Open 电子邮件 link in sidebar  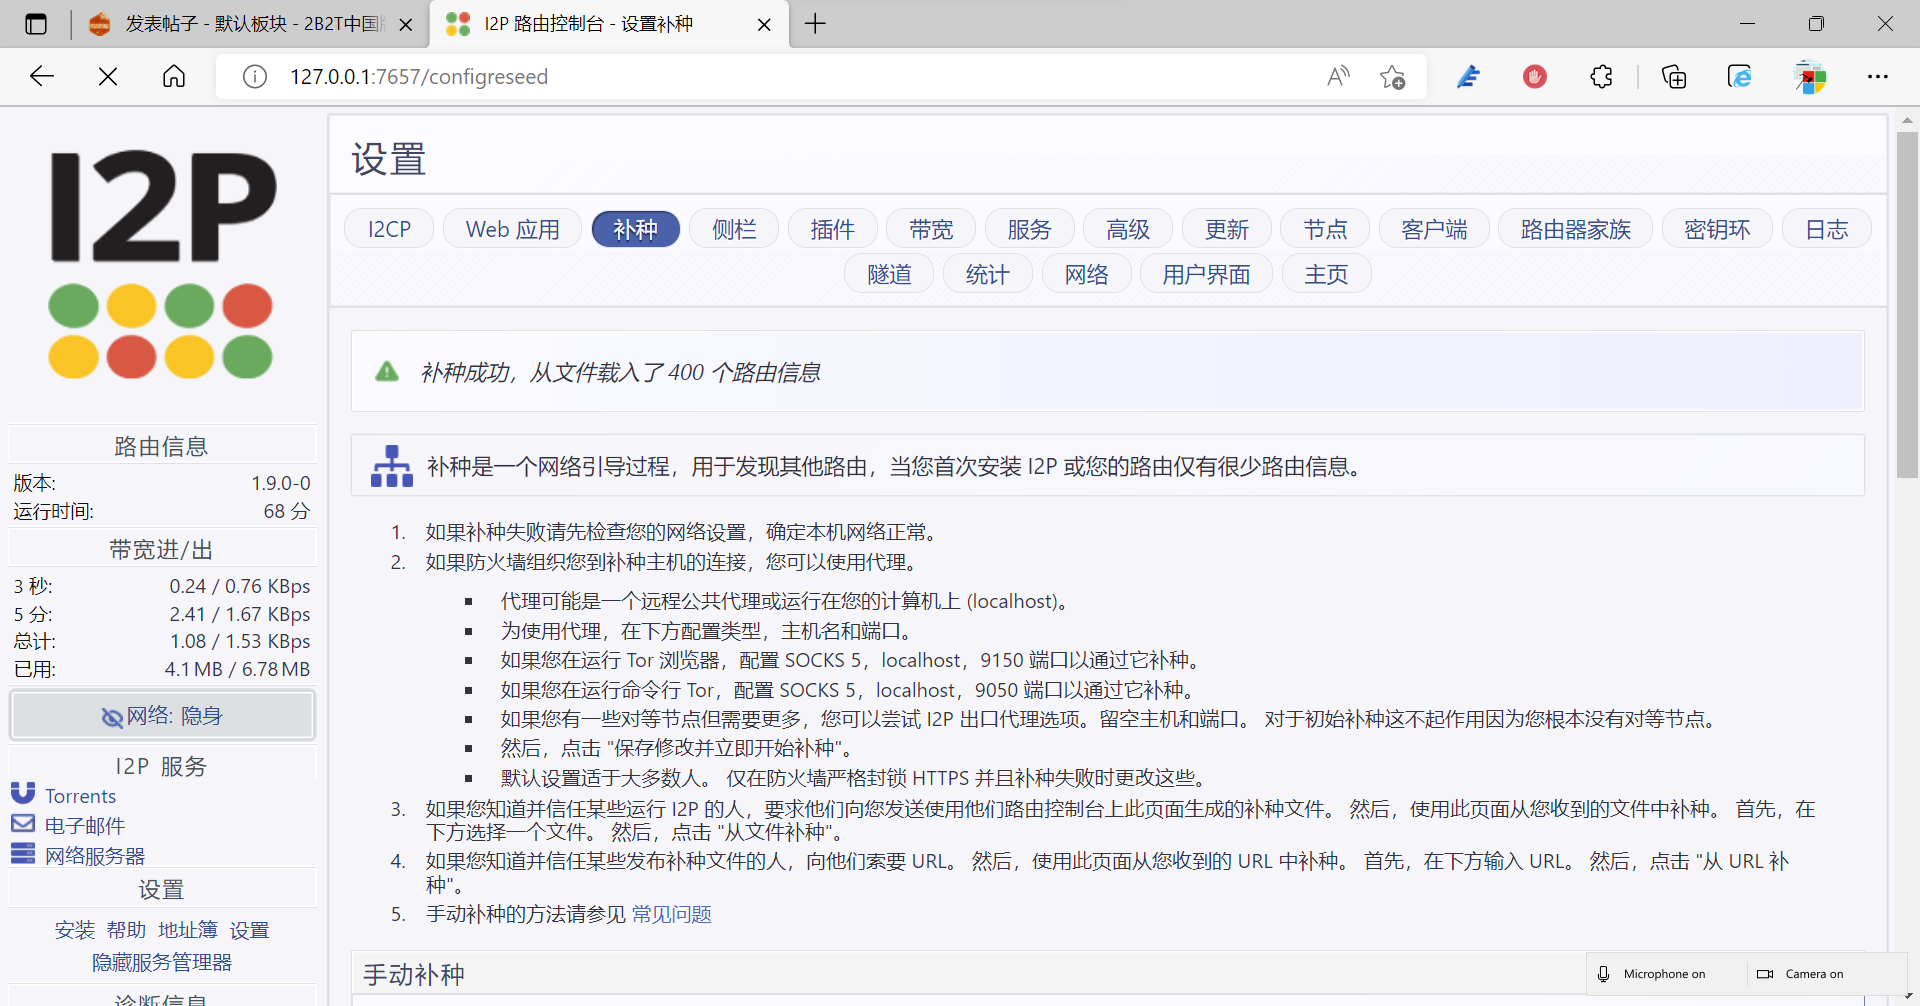(85, 825)
